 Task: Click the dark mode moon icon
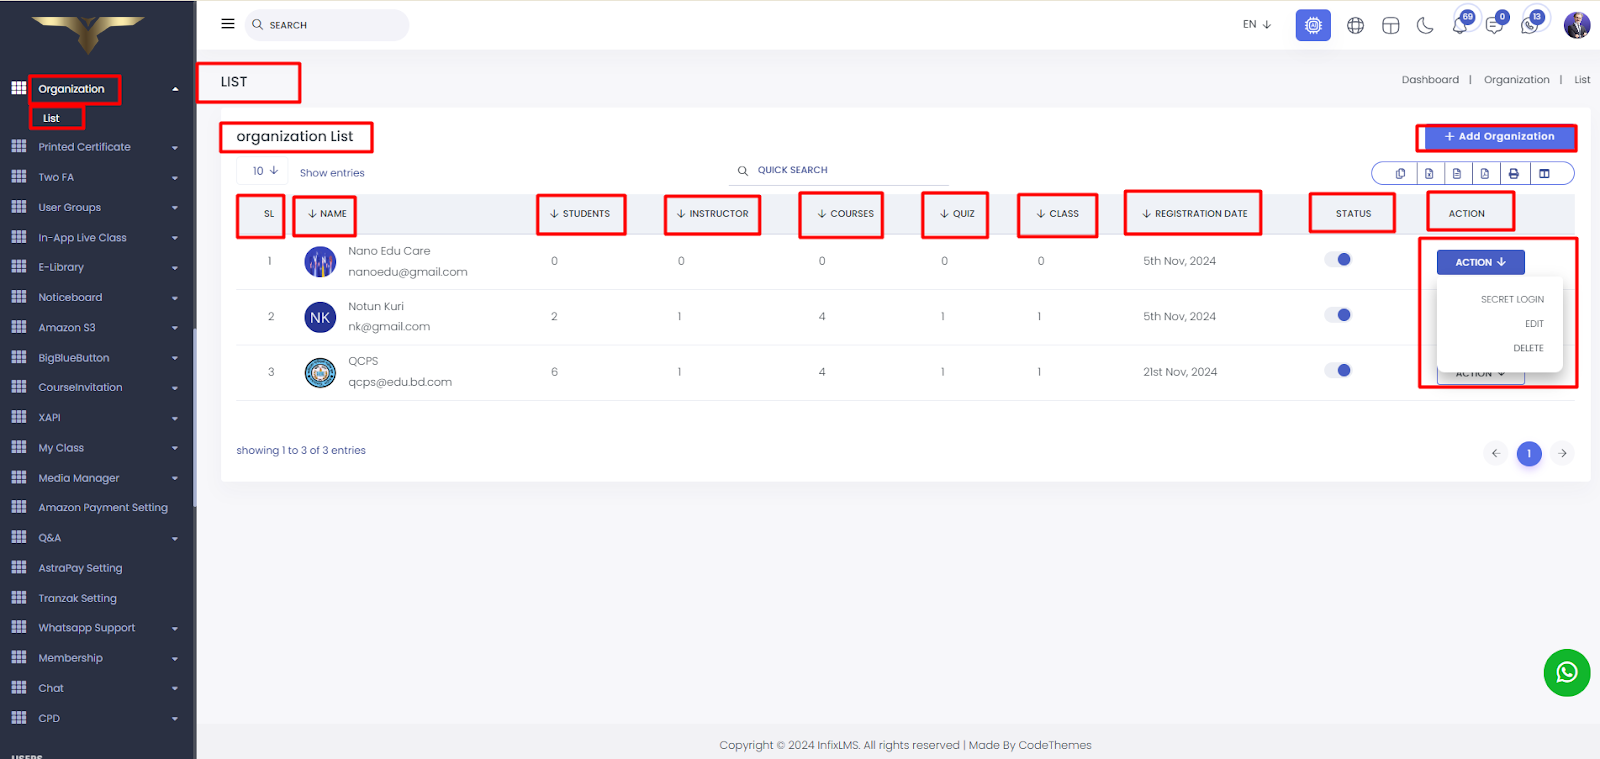click(x=1425, y=26)
